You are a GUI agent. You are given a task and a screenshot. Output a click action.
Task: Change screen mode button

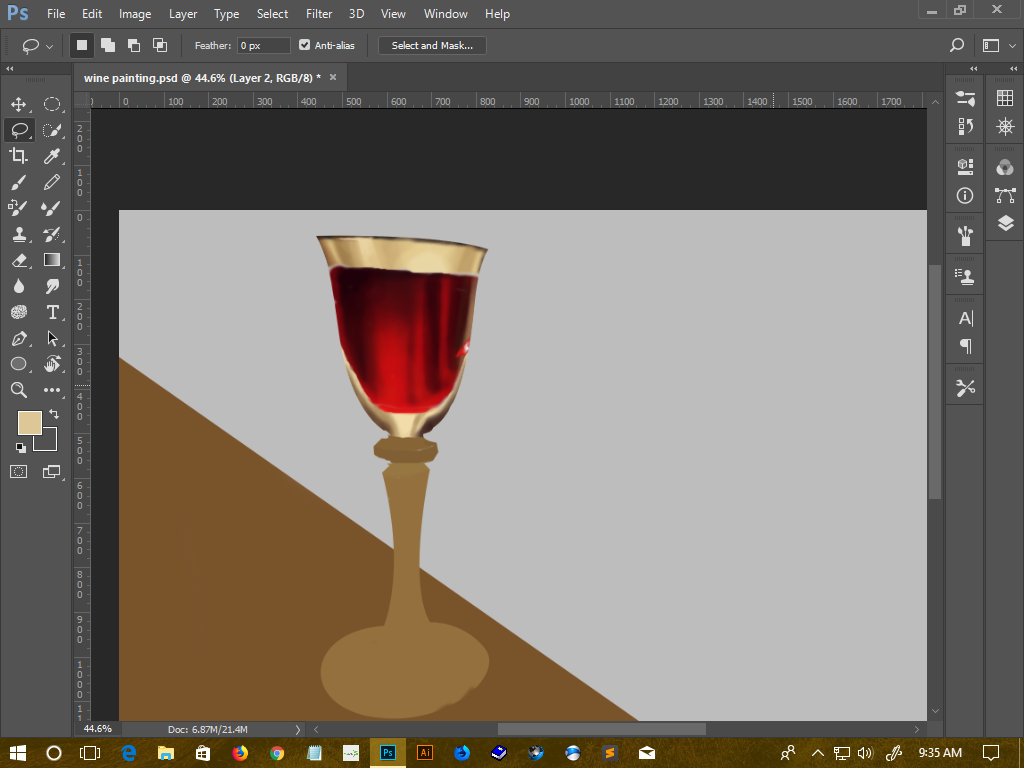pyautogui.click(x=52, y=472)
